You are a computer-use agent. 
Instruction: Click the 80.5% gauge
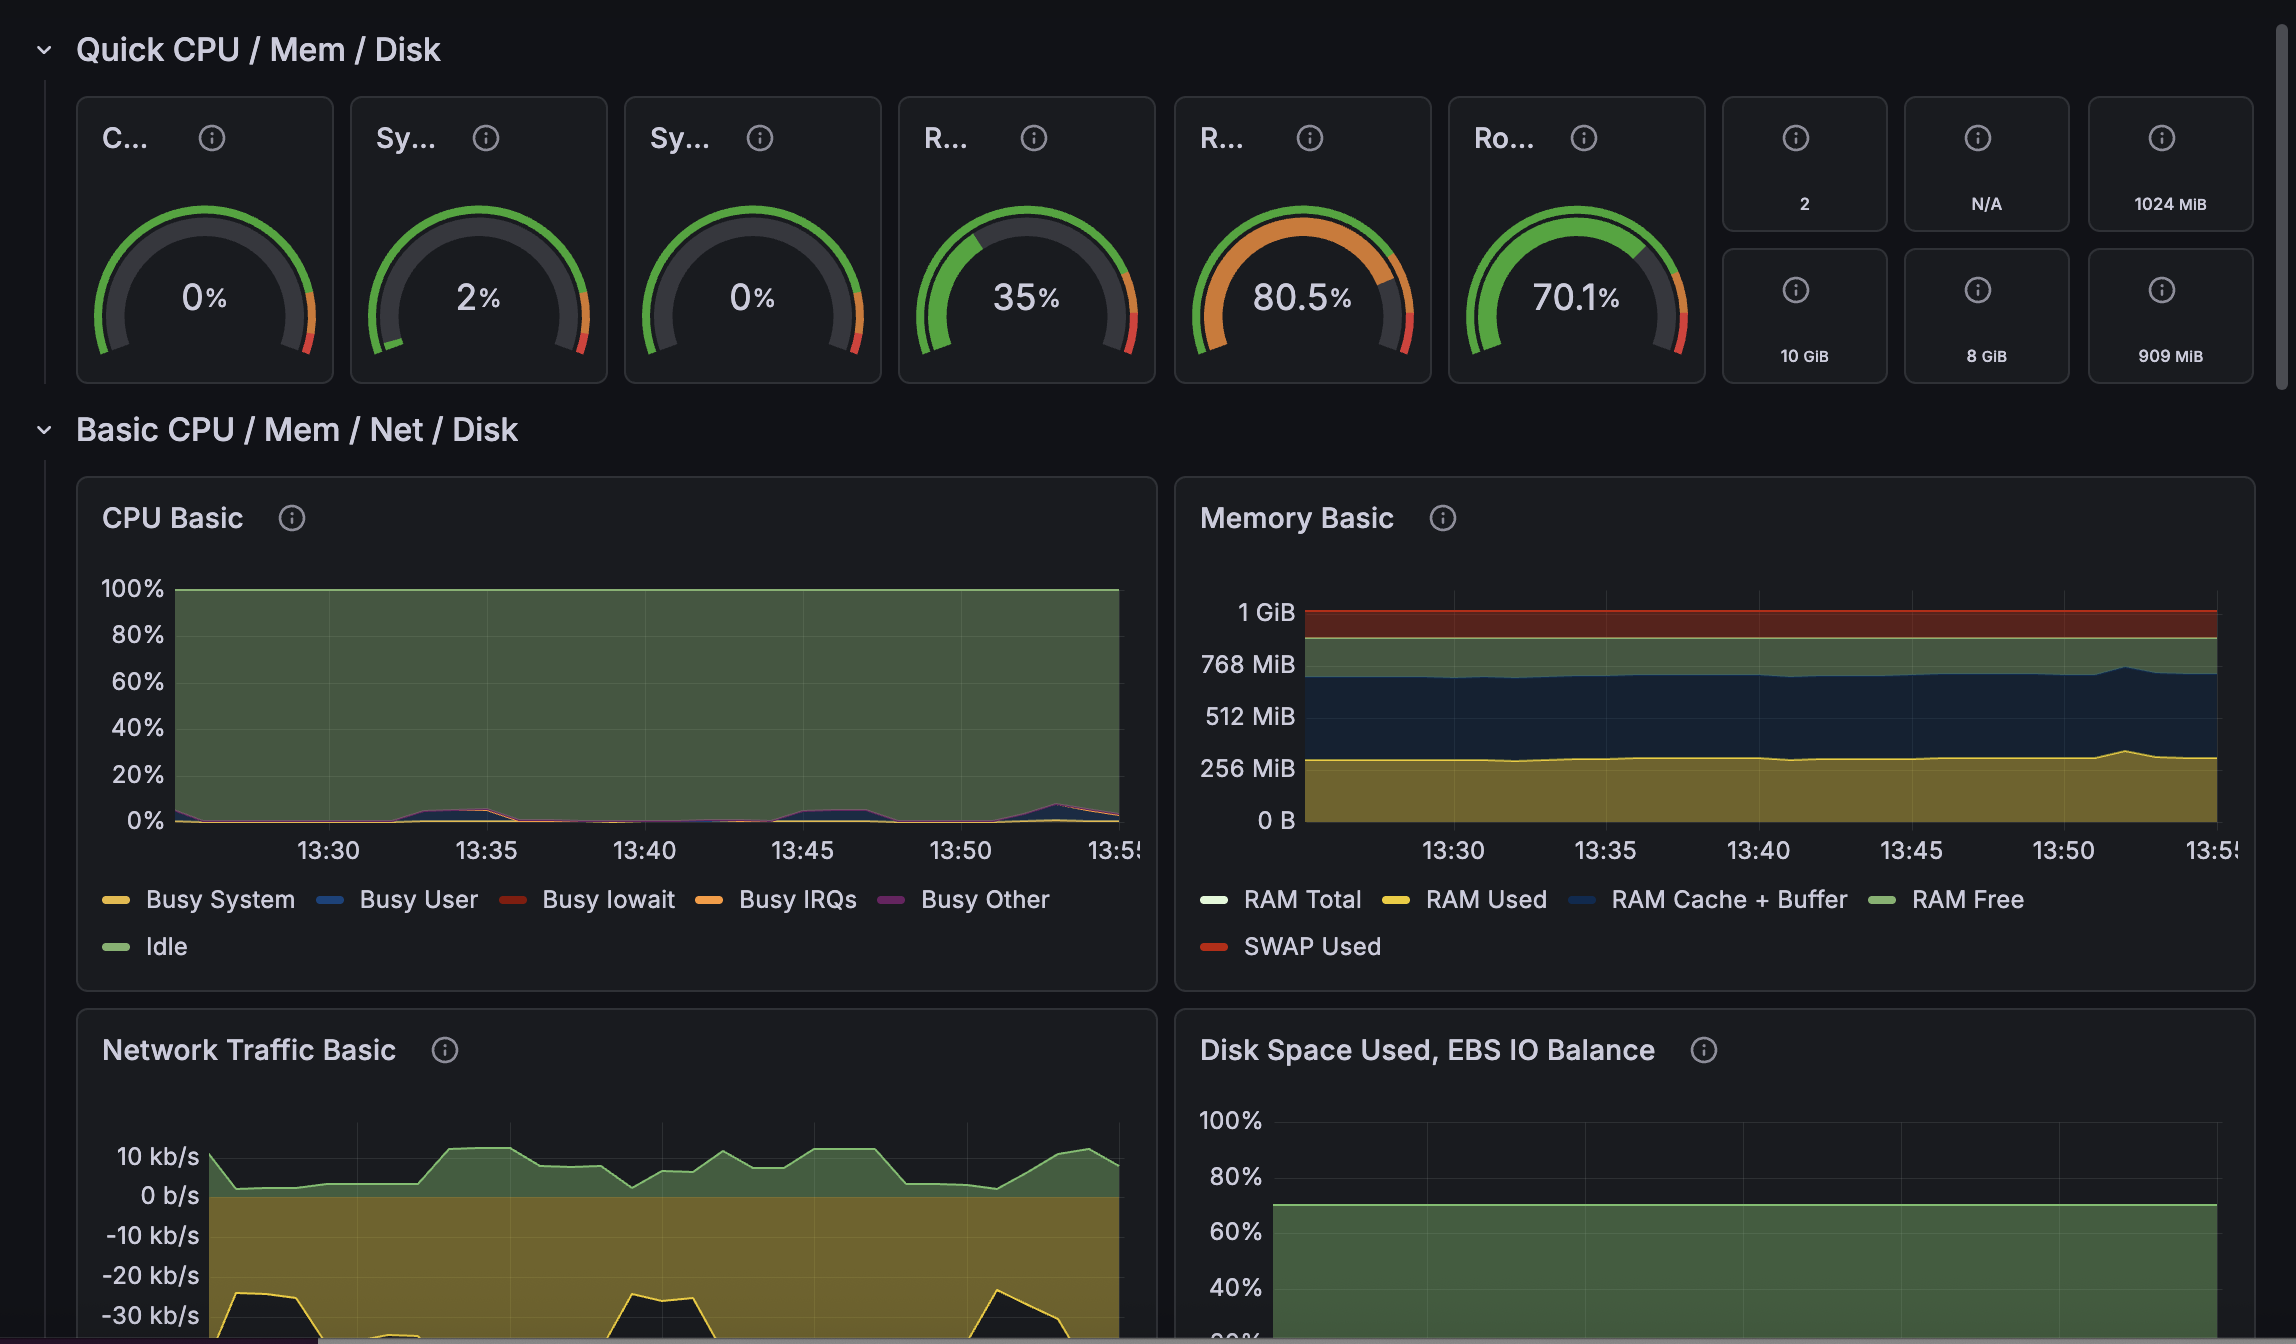click(x=1303, y=282)
